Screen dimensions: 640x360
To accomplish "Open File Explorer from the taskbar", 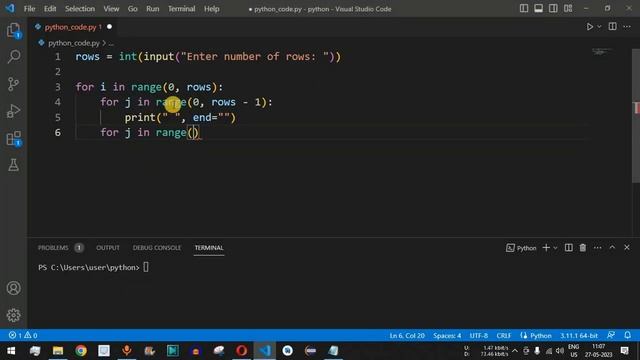I will (58, 351).
